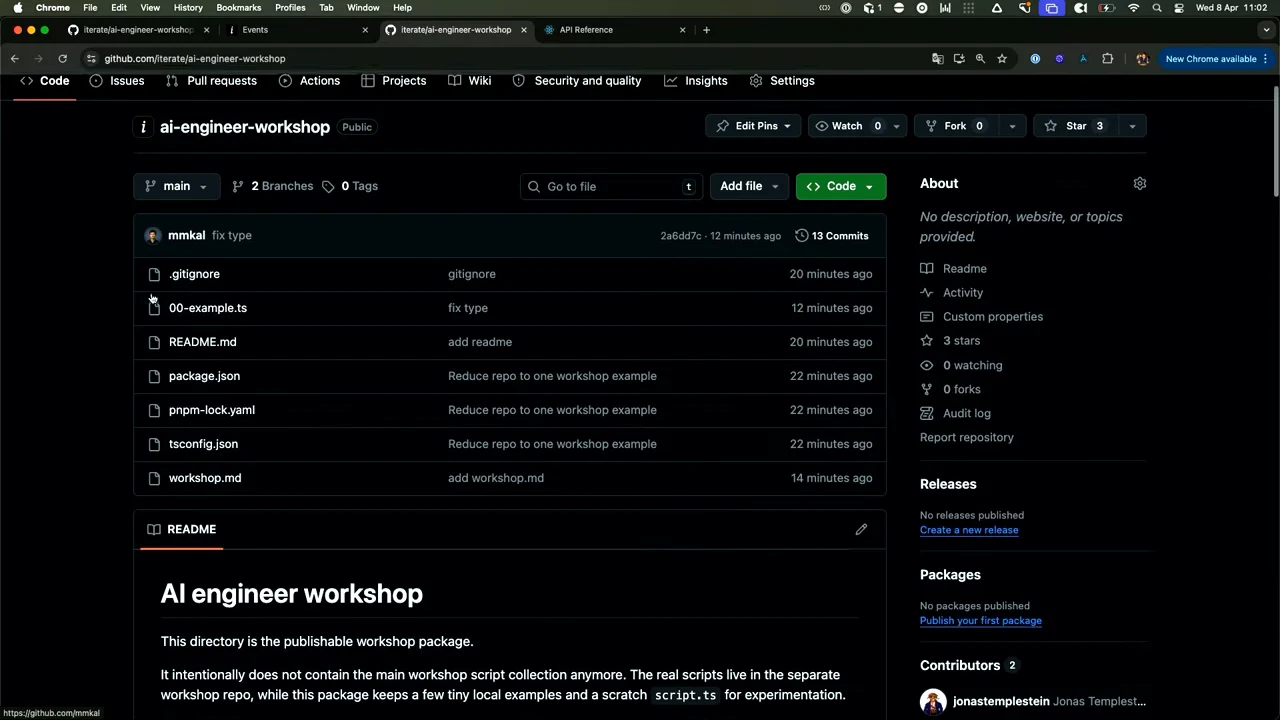The height and width of the screenshot is (720, 1280).
Task: Close the API Reference tab
Action: point(683,30)
